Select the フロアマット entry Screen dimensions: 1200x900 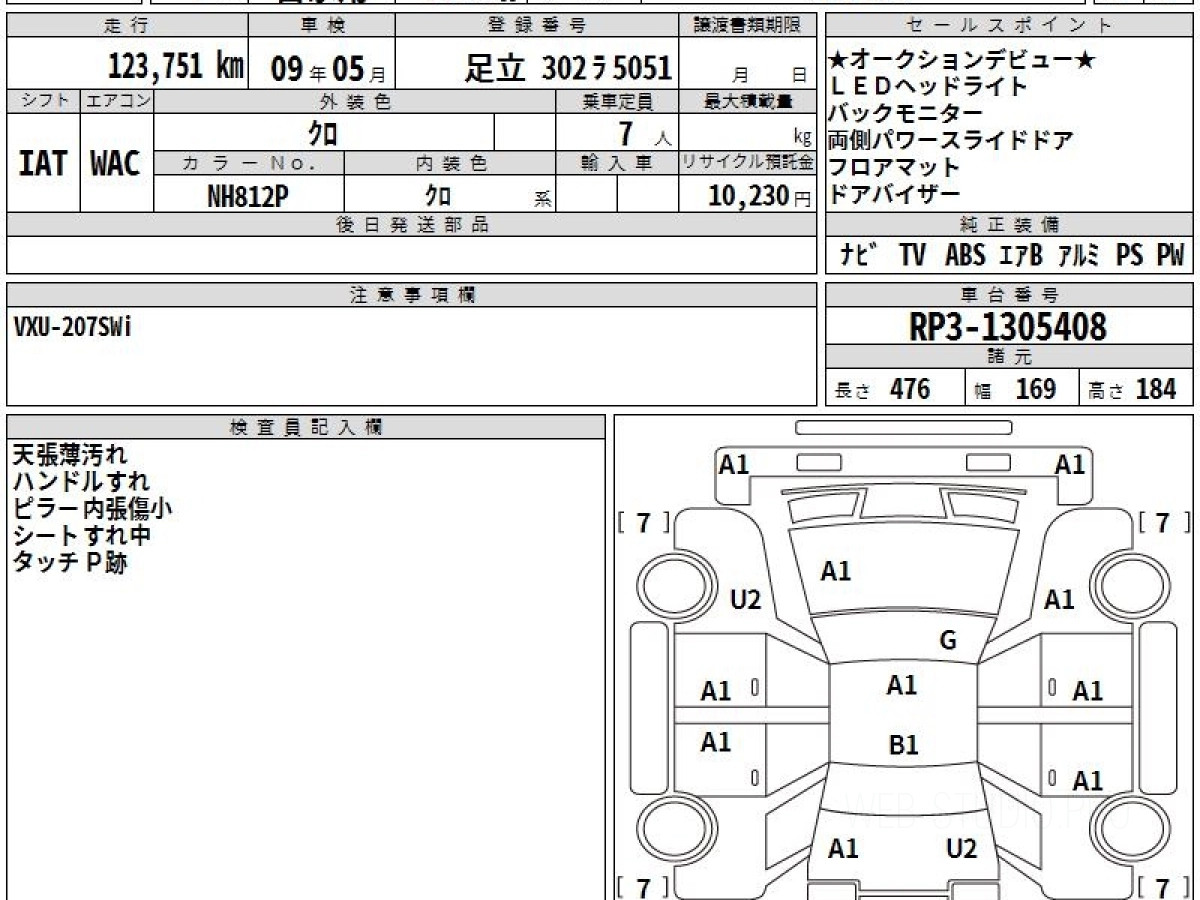point(895,168)
